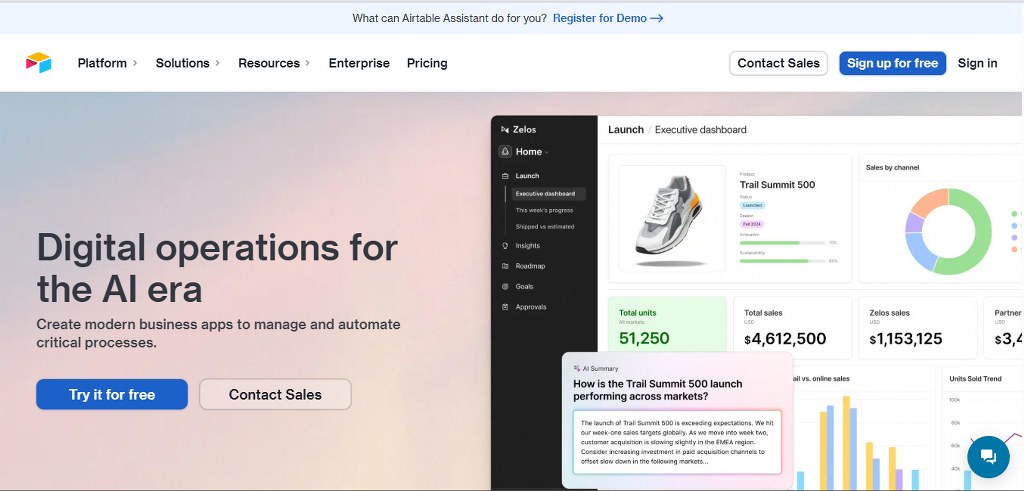Open the Goals sidebar item
The width and height of the screenshot is (1024, 491).
524,286
